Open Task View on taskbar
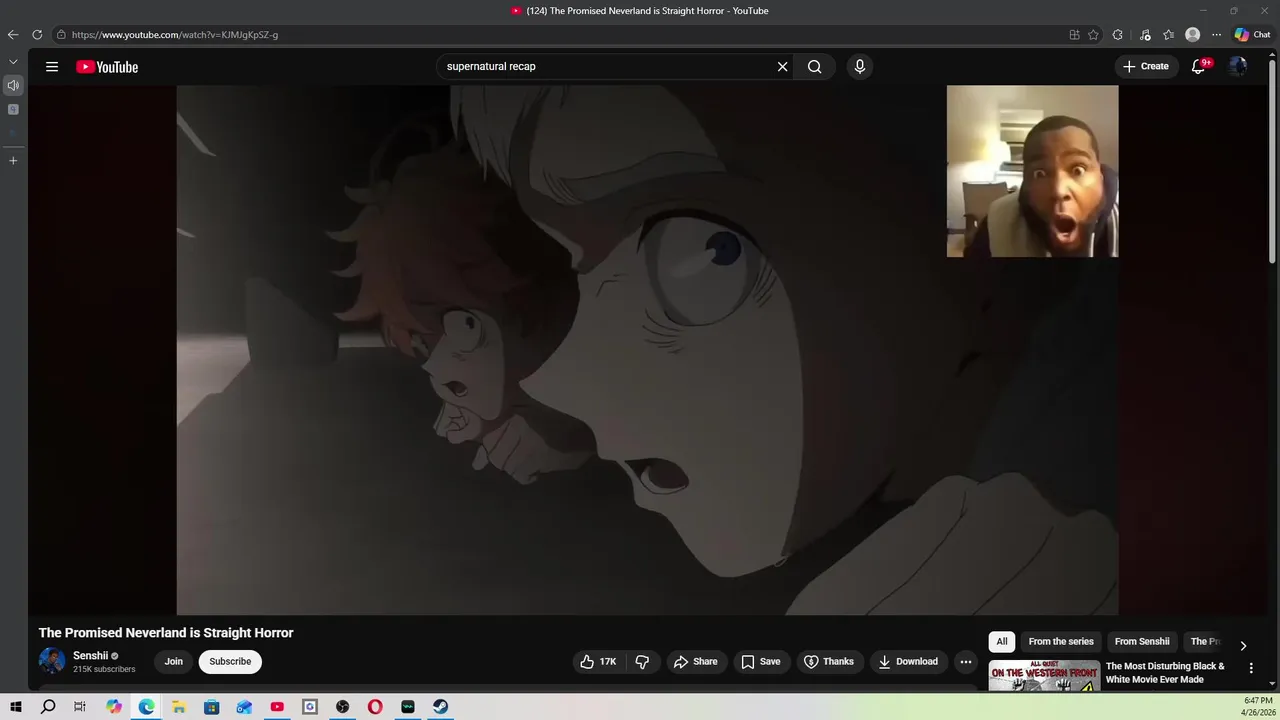This screenshot has height=720, width=1280. (80, 707)
